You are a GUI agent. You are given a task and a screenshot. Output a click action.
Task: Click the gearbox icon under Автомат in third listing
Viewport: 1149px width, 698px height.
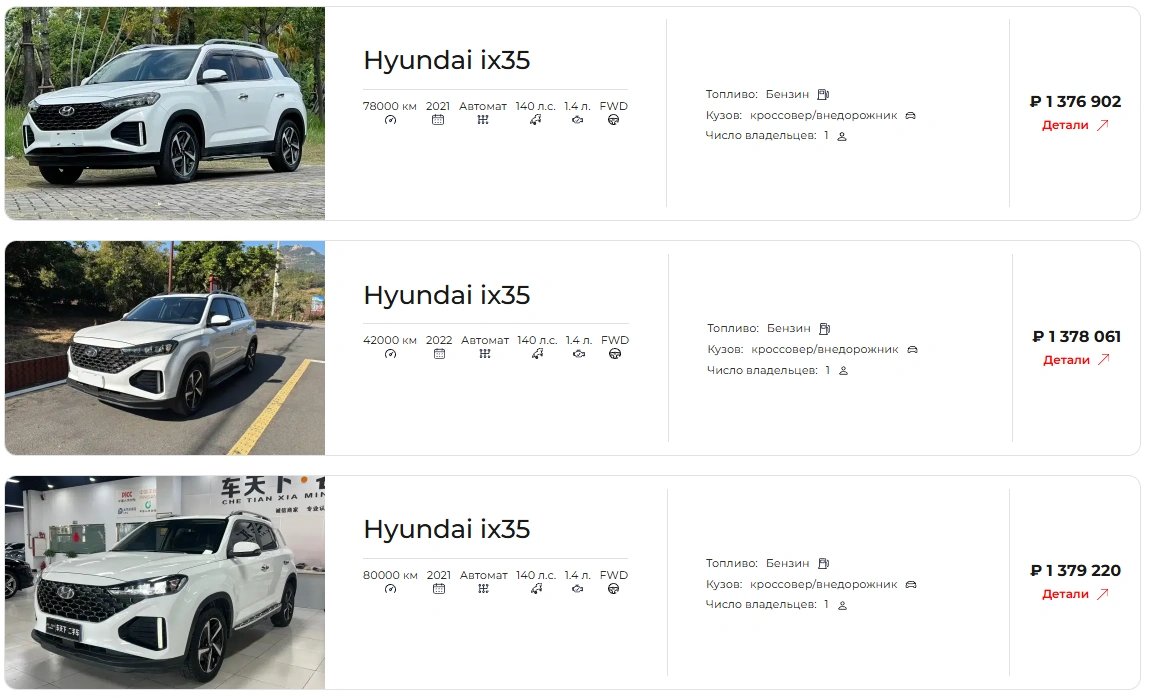[483, 589]
